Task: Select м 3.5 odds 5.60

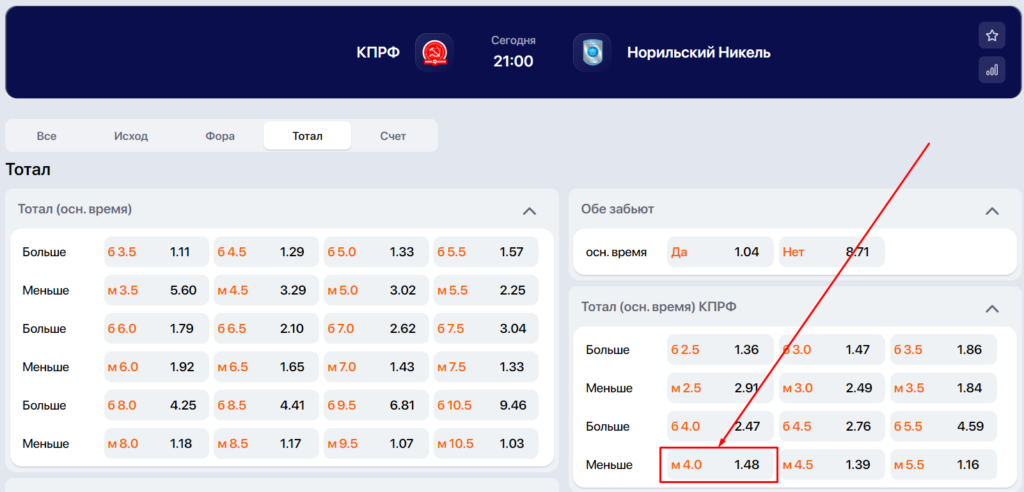Action: click(156, 290)
